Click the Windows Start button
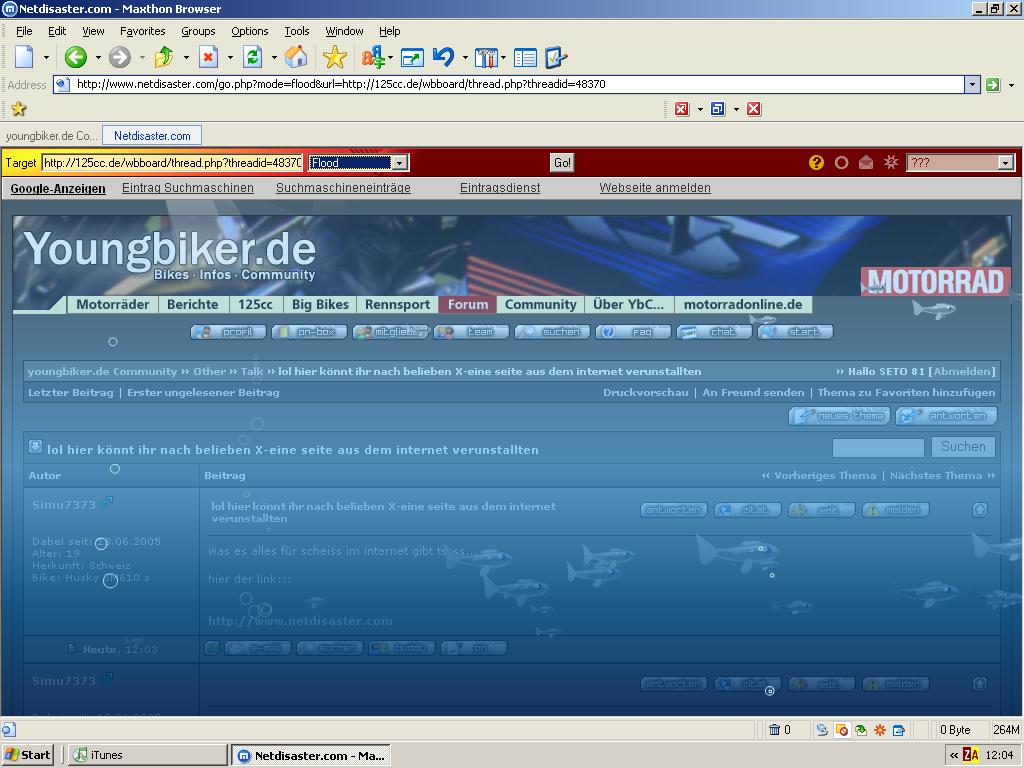 click(27, 755)
